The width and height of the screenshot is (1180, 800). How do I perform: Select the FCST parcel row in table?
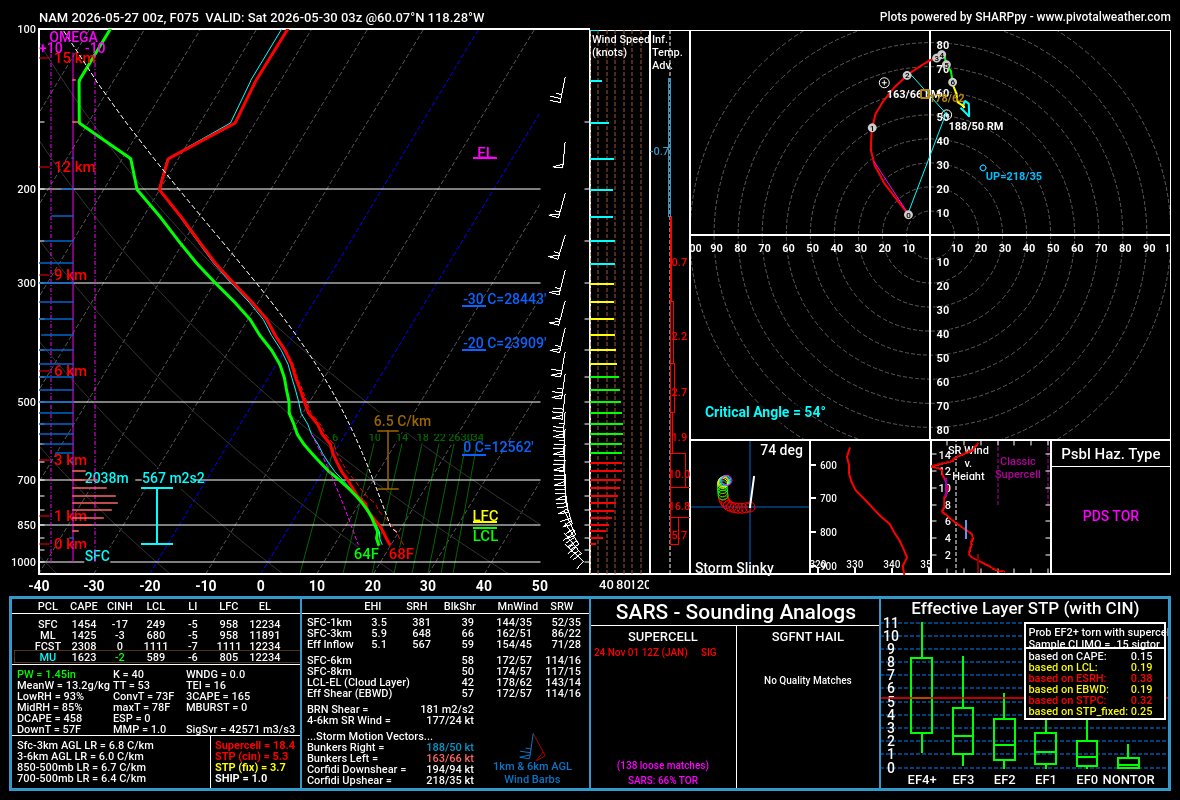tap(157, 646)
